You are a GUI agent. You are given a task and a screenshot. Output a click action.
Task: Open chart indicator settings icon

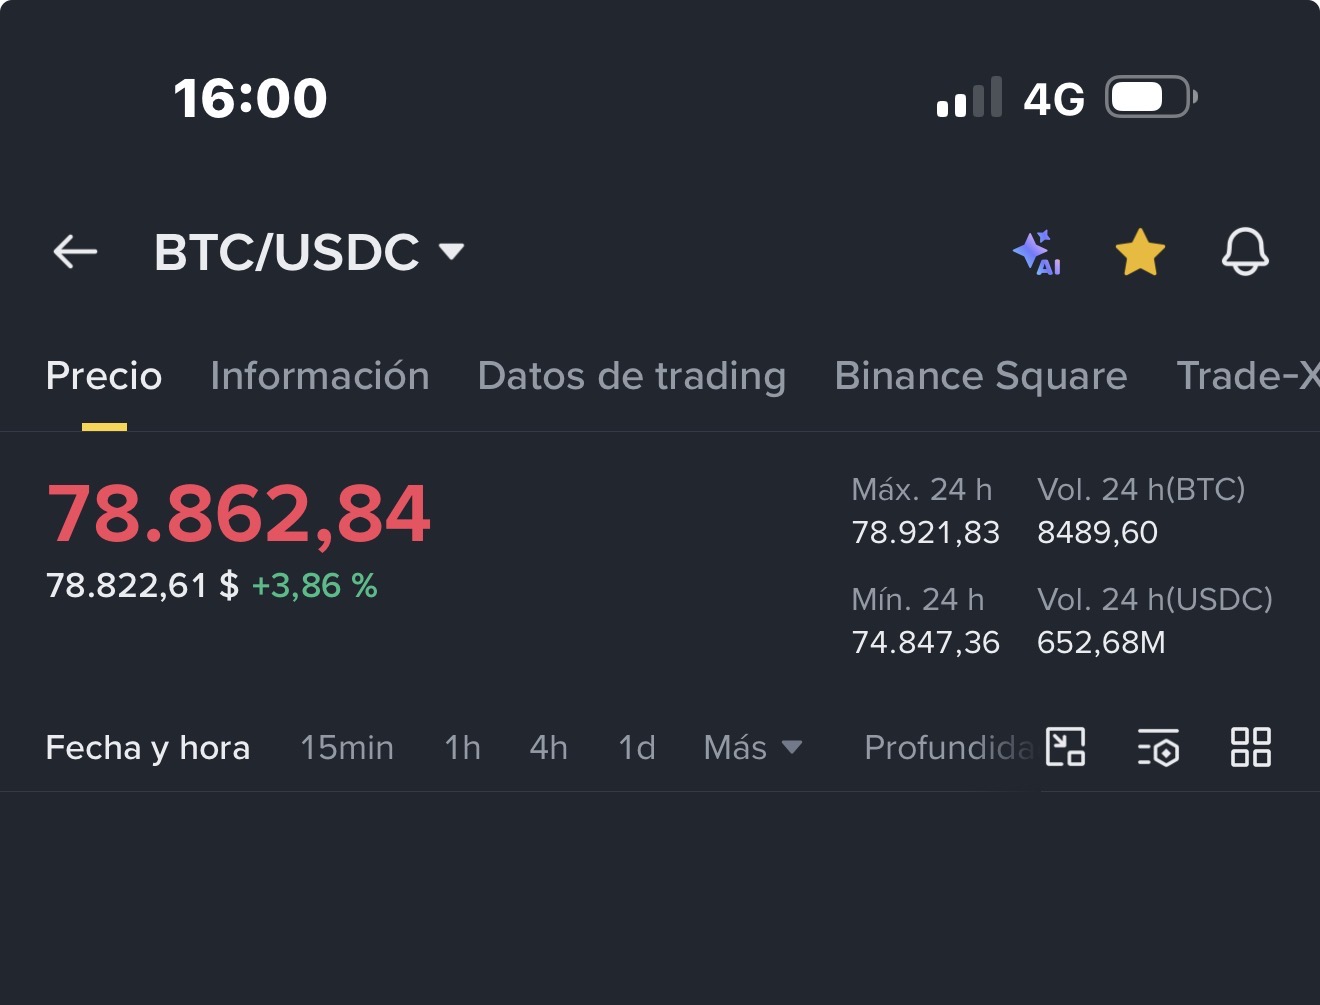click(1158, 747)
